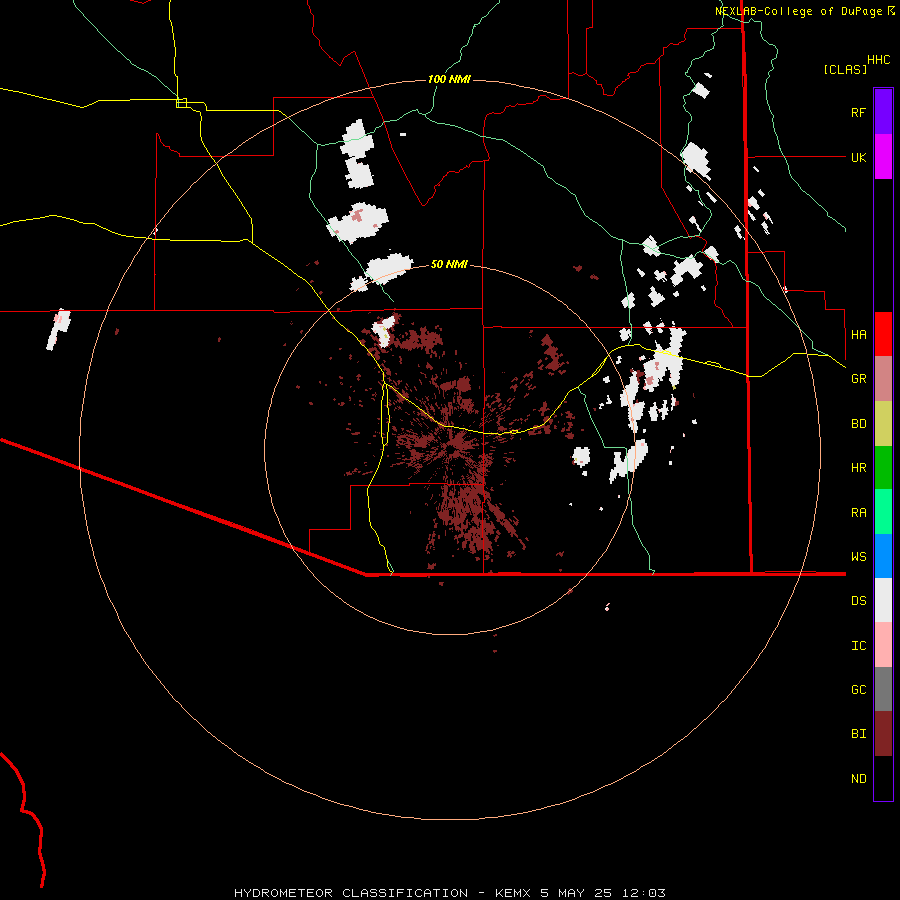Click the RA legend label
The image size is (900, 900).
[859, 513]
